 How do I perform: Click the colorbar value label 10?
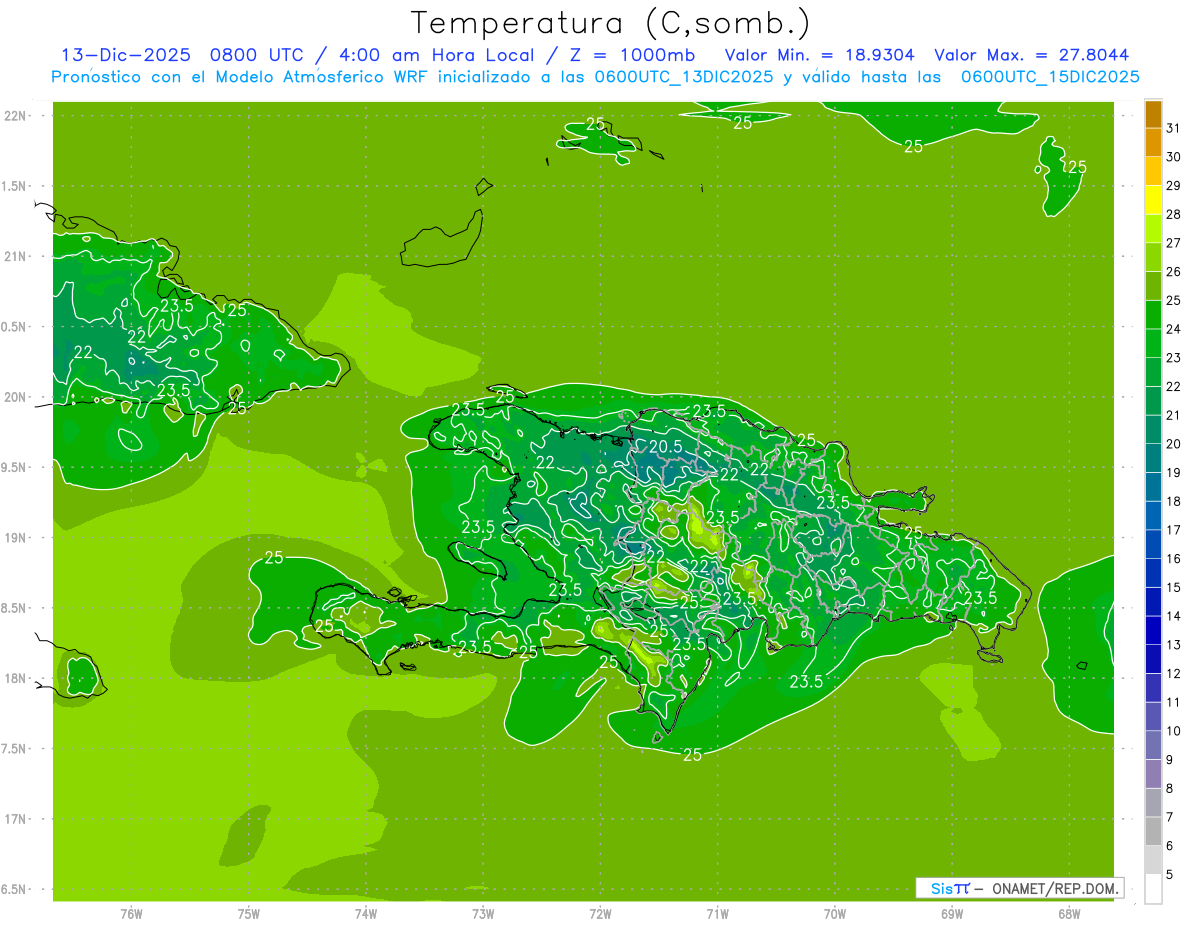click(x=1174, y=731)
